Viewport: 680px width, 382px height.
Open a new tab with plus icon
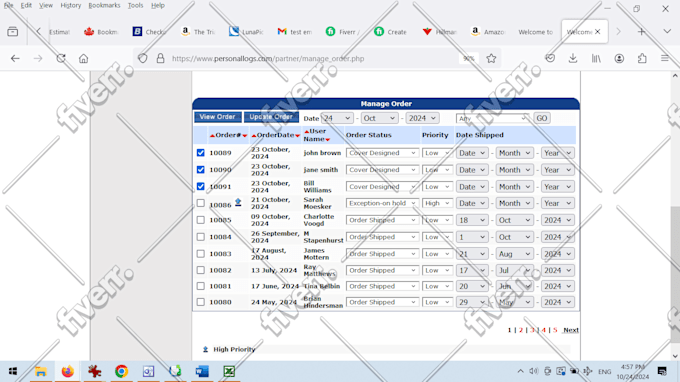click(641, 32)
